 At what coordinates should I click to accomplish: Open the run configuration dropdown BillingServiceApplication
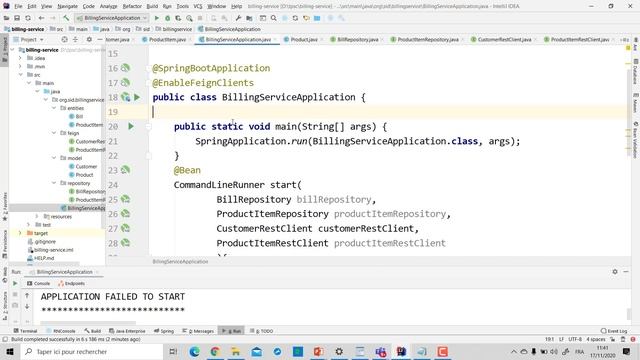(111, 18)
